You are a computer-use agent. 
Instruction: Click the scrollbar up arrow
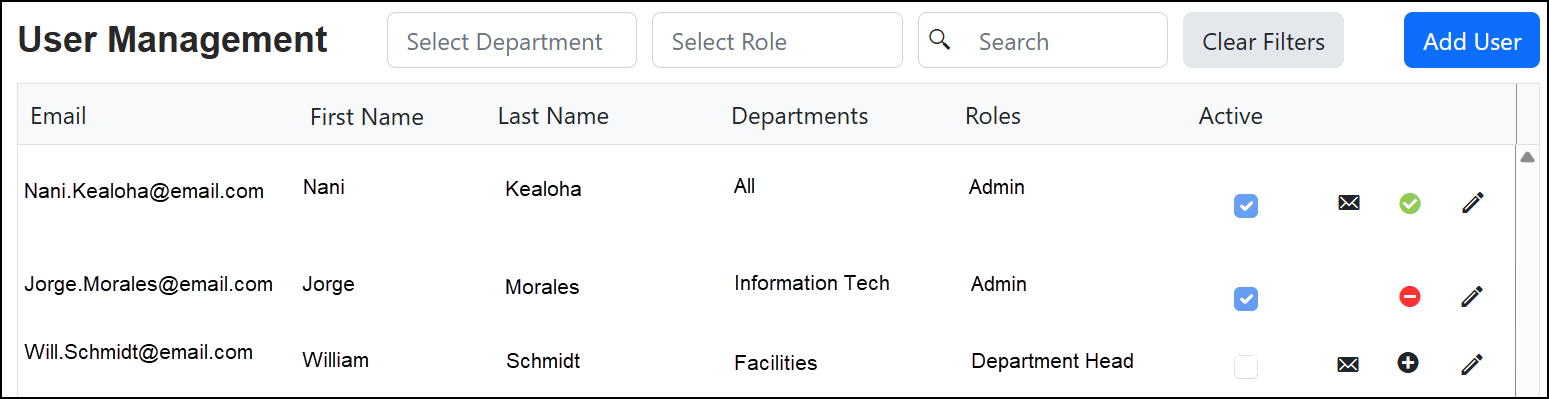click(x=1527, y=157)
